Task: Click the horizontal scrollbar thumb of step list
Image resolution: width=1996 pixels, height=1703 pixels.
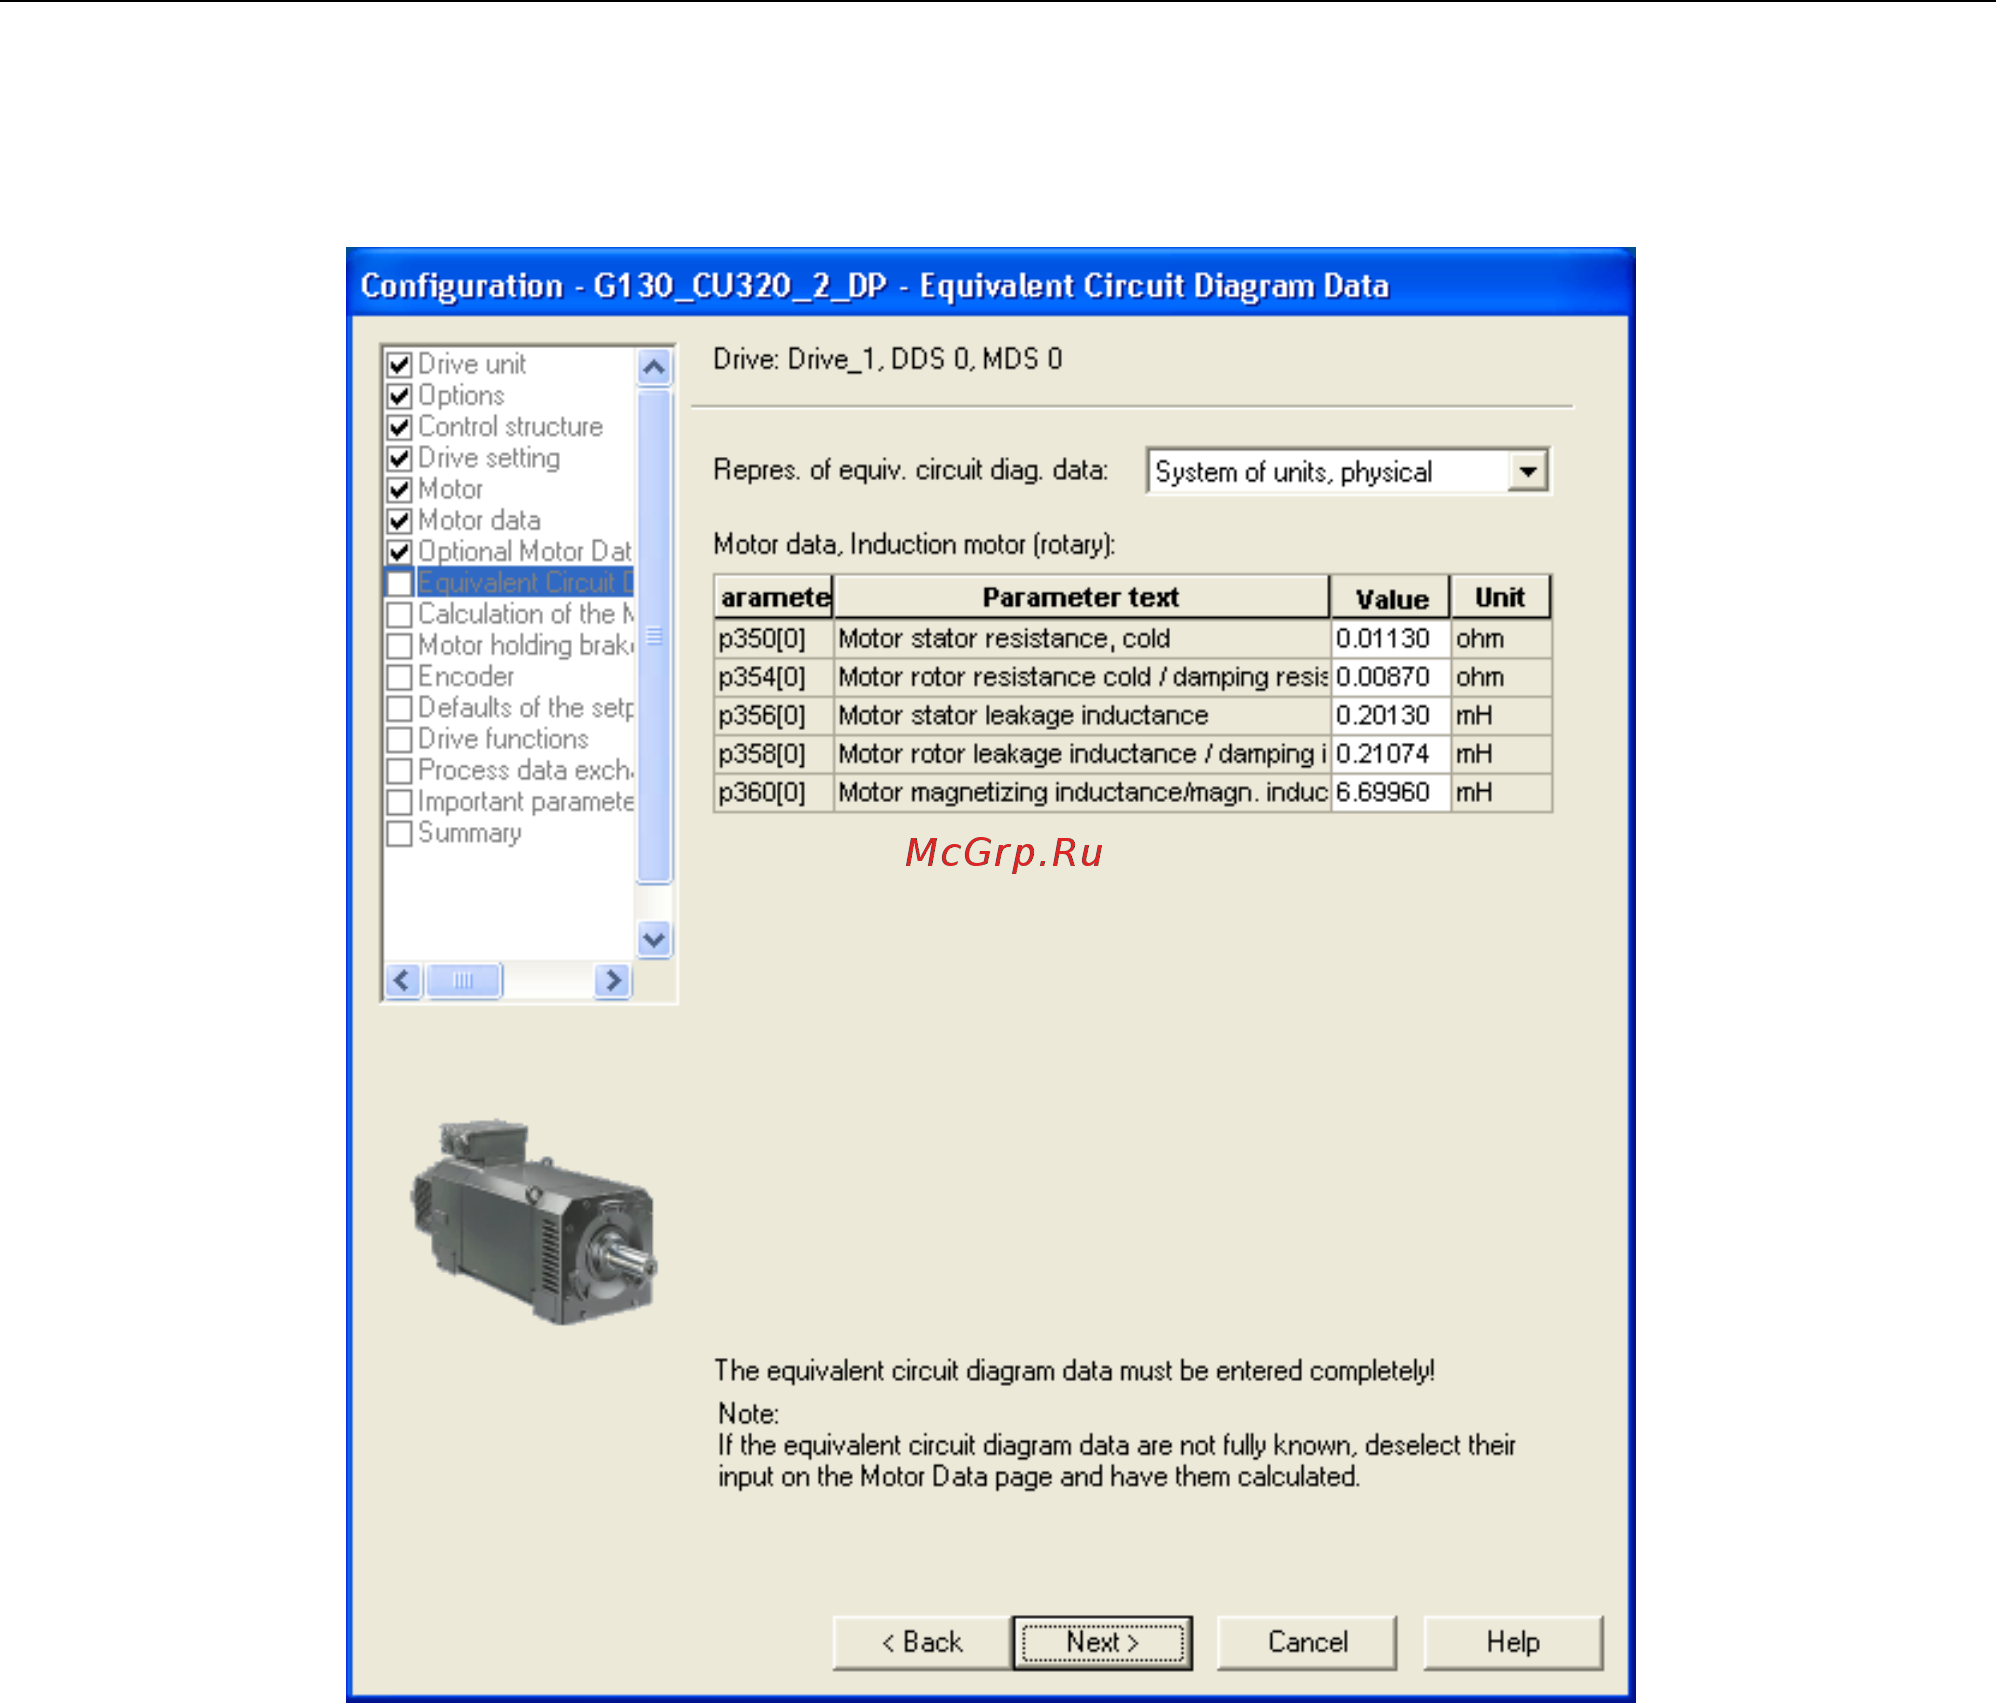Action: tap(463, 980)
